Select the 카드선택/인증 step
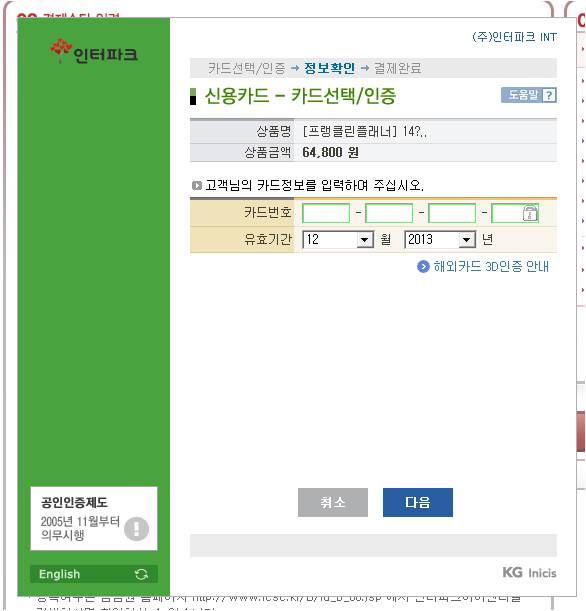Screen dimensions: 586x611 (247, 68)
